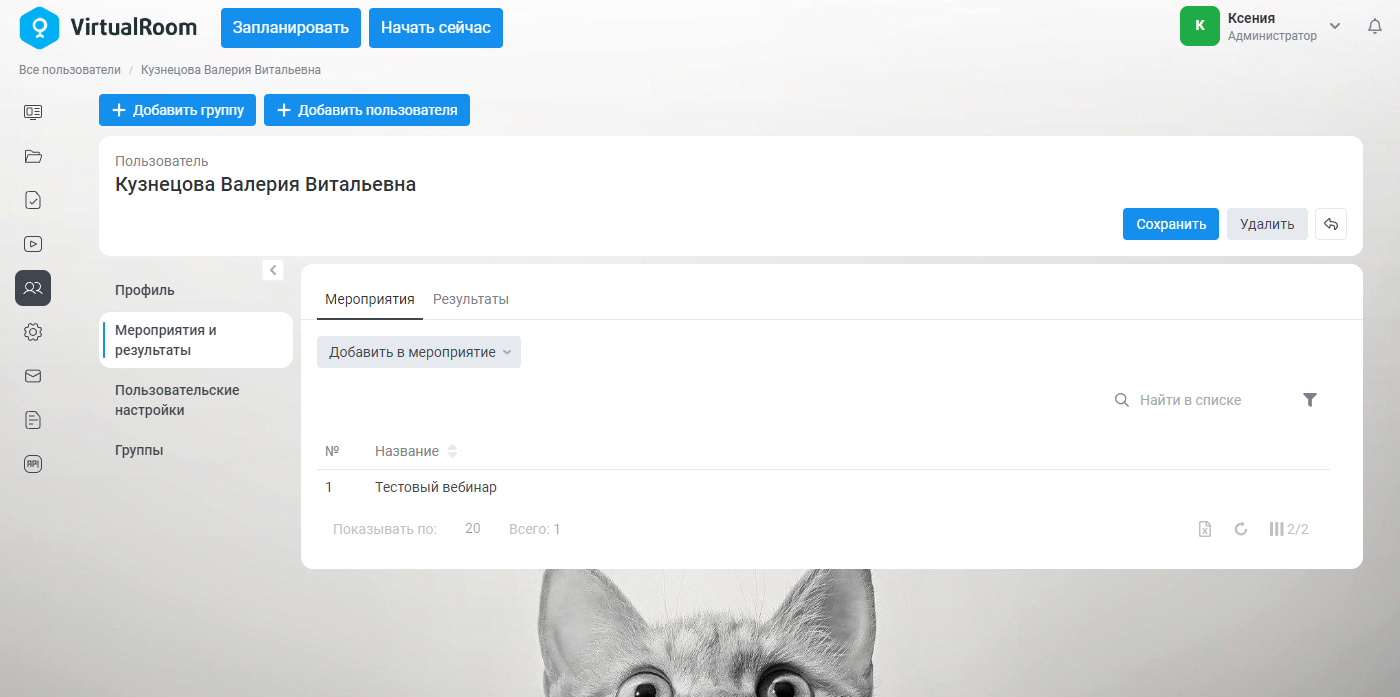Refresh the events list
Screen dimensions: 1400x697
(1241, 529)
